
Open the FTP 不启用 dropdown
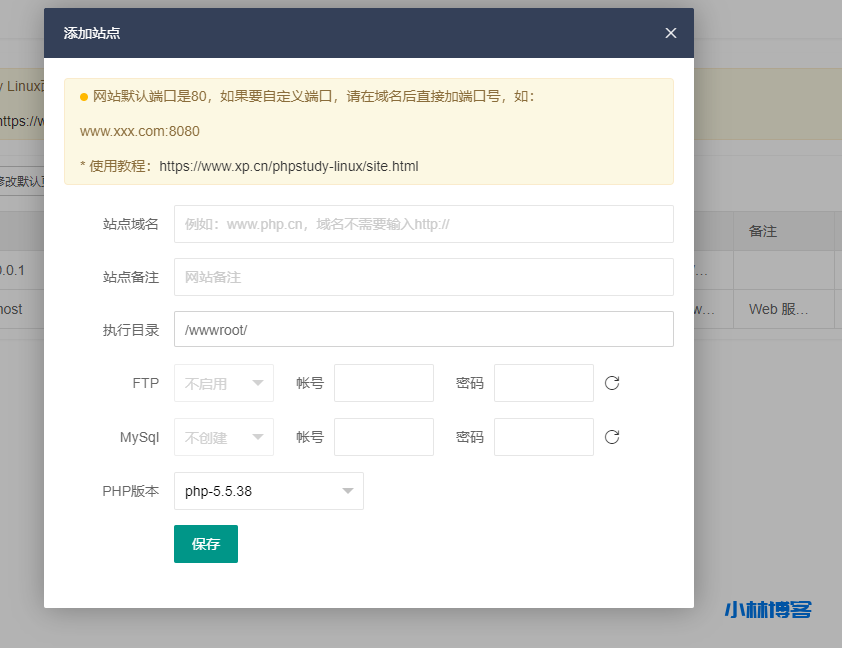pos(223,383)
